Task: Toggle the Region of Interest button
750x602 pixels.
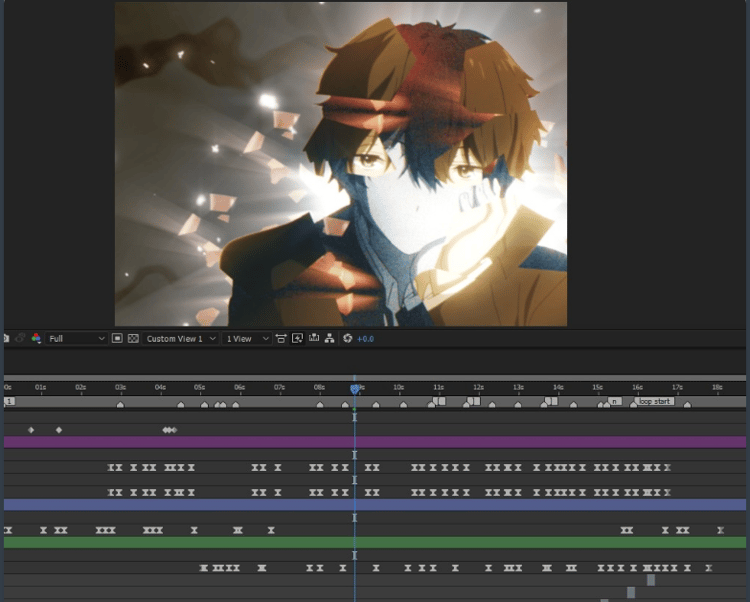Action: click(x=117, y=339)
